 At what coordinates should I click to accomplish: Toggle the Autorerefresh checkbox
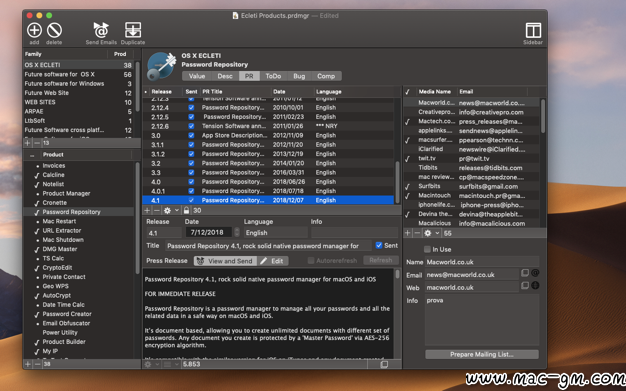point(311,260)
